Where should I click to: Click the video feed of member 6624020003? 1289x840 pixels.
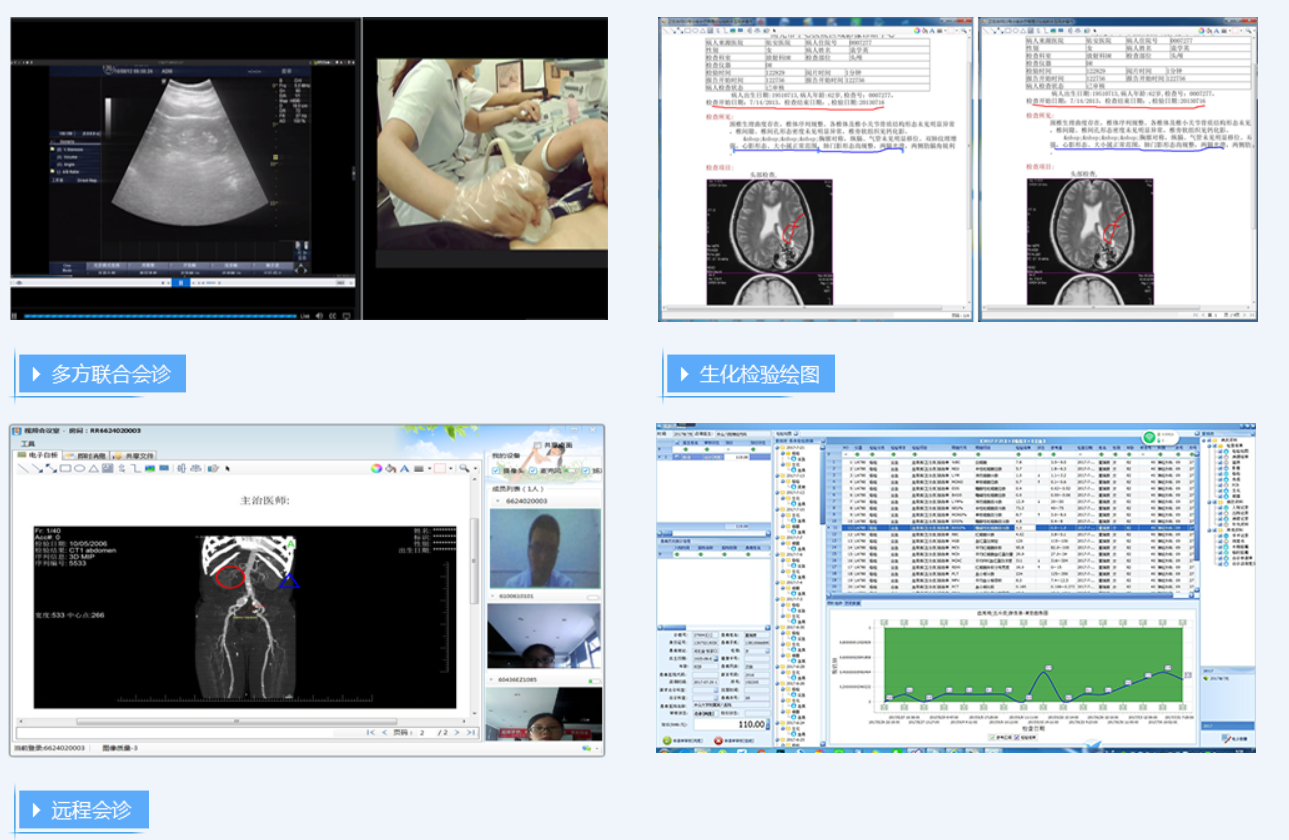click(545, 548)
